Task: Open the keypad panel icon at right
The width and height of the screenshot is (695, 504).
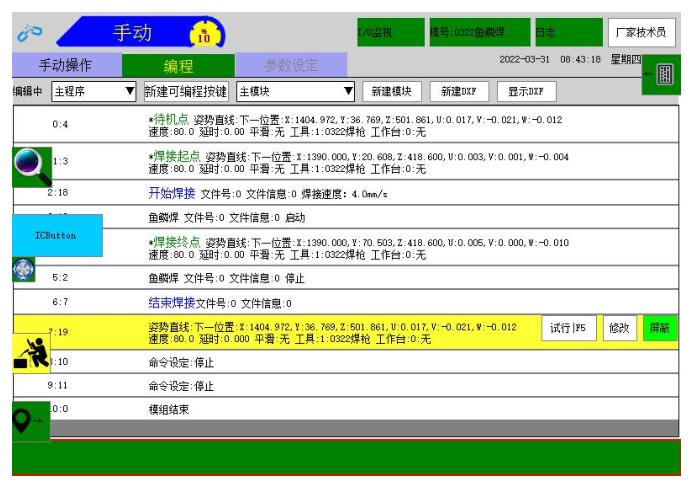Action: 661,74
